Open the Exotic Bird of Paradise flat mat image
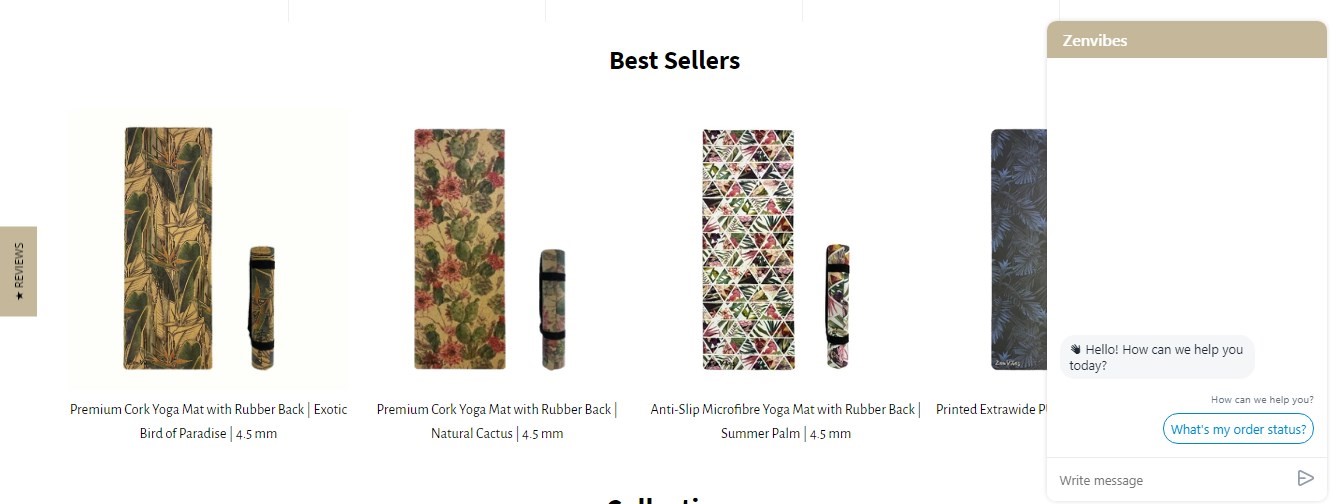Screen dimensions: 1343x504 (x=168, y=248)
